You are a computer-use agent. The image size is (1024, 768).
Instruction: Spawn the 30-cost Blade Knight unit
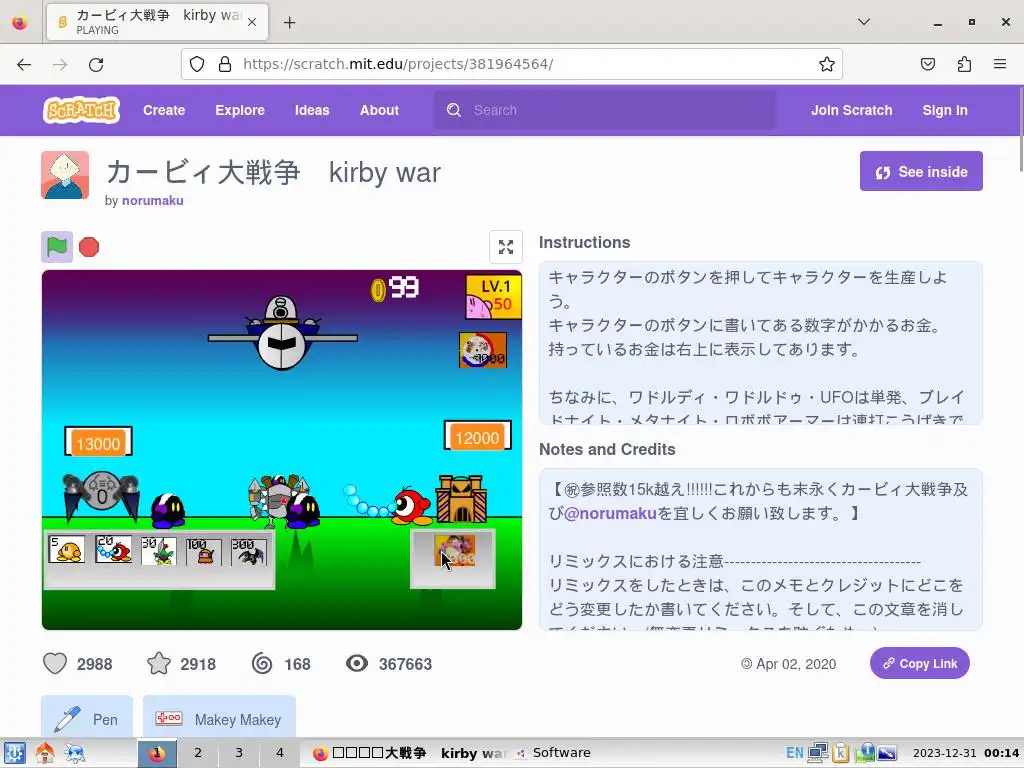pyautogui.click(x=159, y=551)
